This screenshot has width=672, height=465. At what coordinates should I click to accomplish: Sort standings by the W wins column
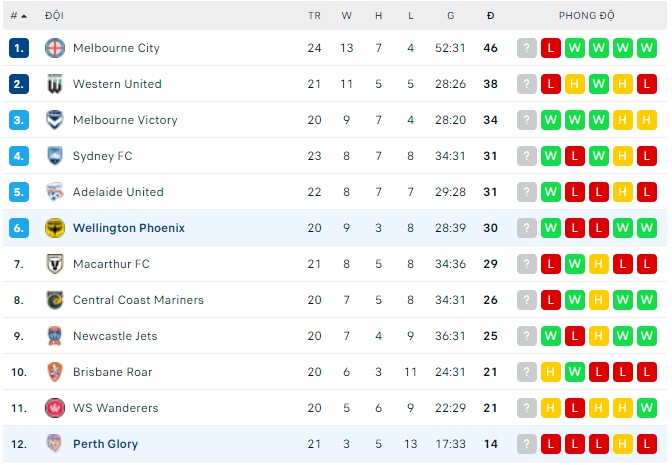coord(346,16)
